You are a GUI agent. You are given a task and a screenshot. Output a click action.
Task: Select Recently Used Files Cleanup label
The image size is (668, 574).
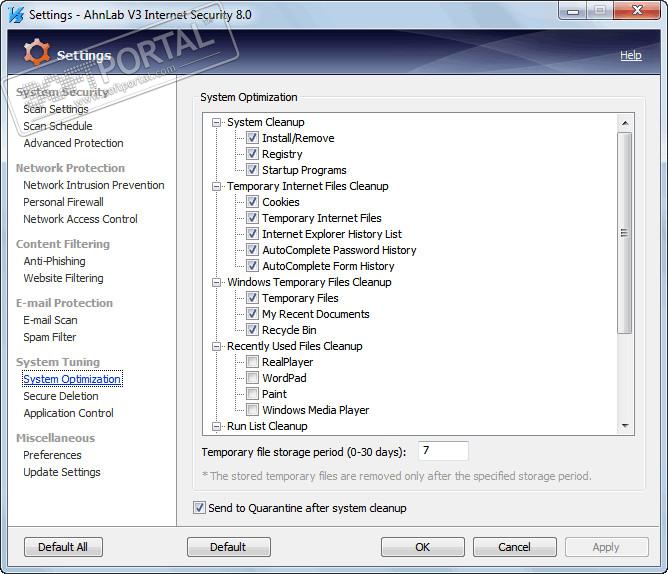[x=295, y=346]
